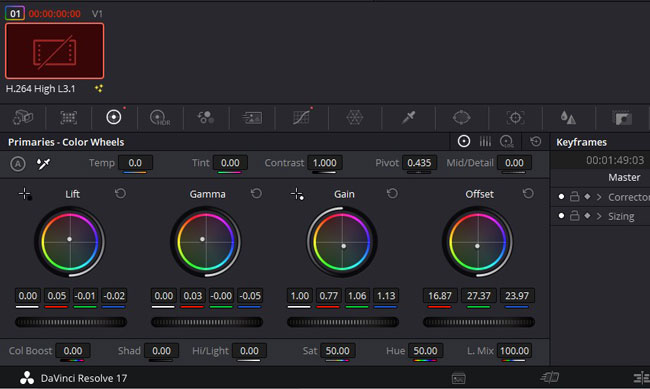Click the L. Mix value field
The width and height of the screenshot is (650, 389).
pyautogui.click(x=514, y=351)
